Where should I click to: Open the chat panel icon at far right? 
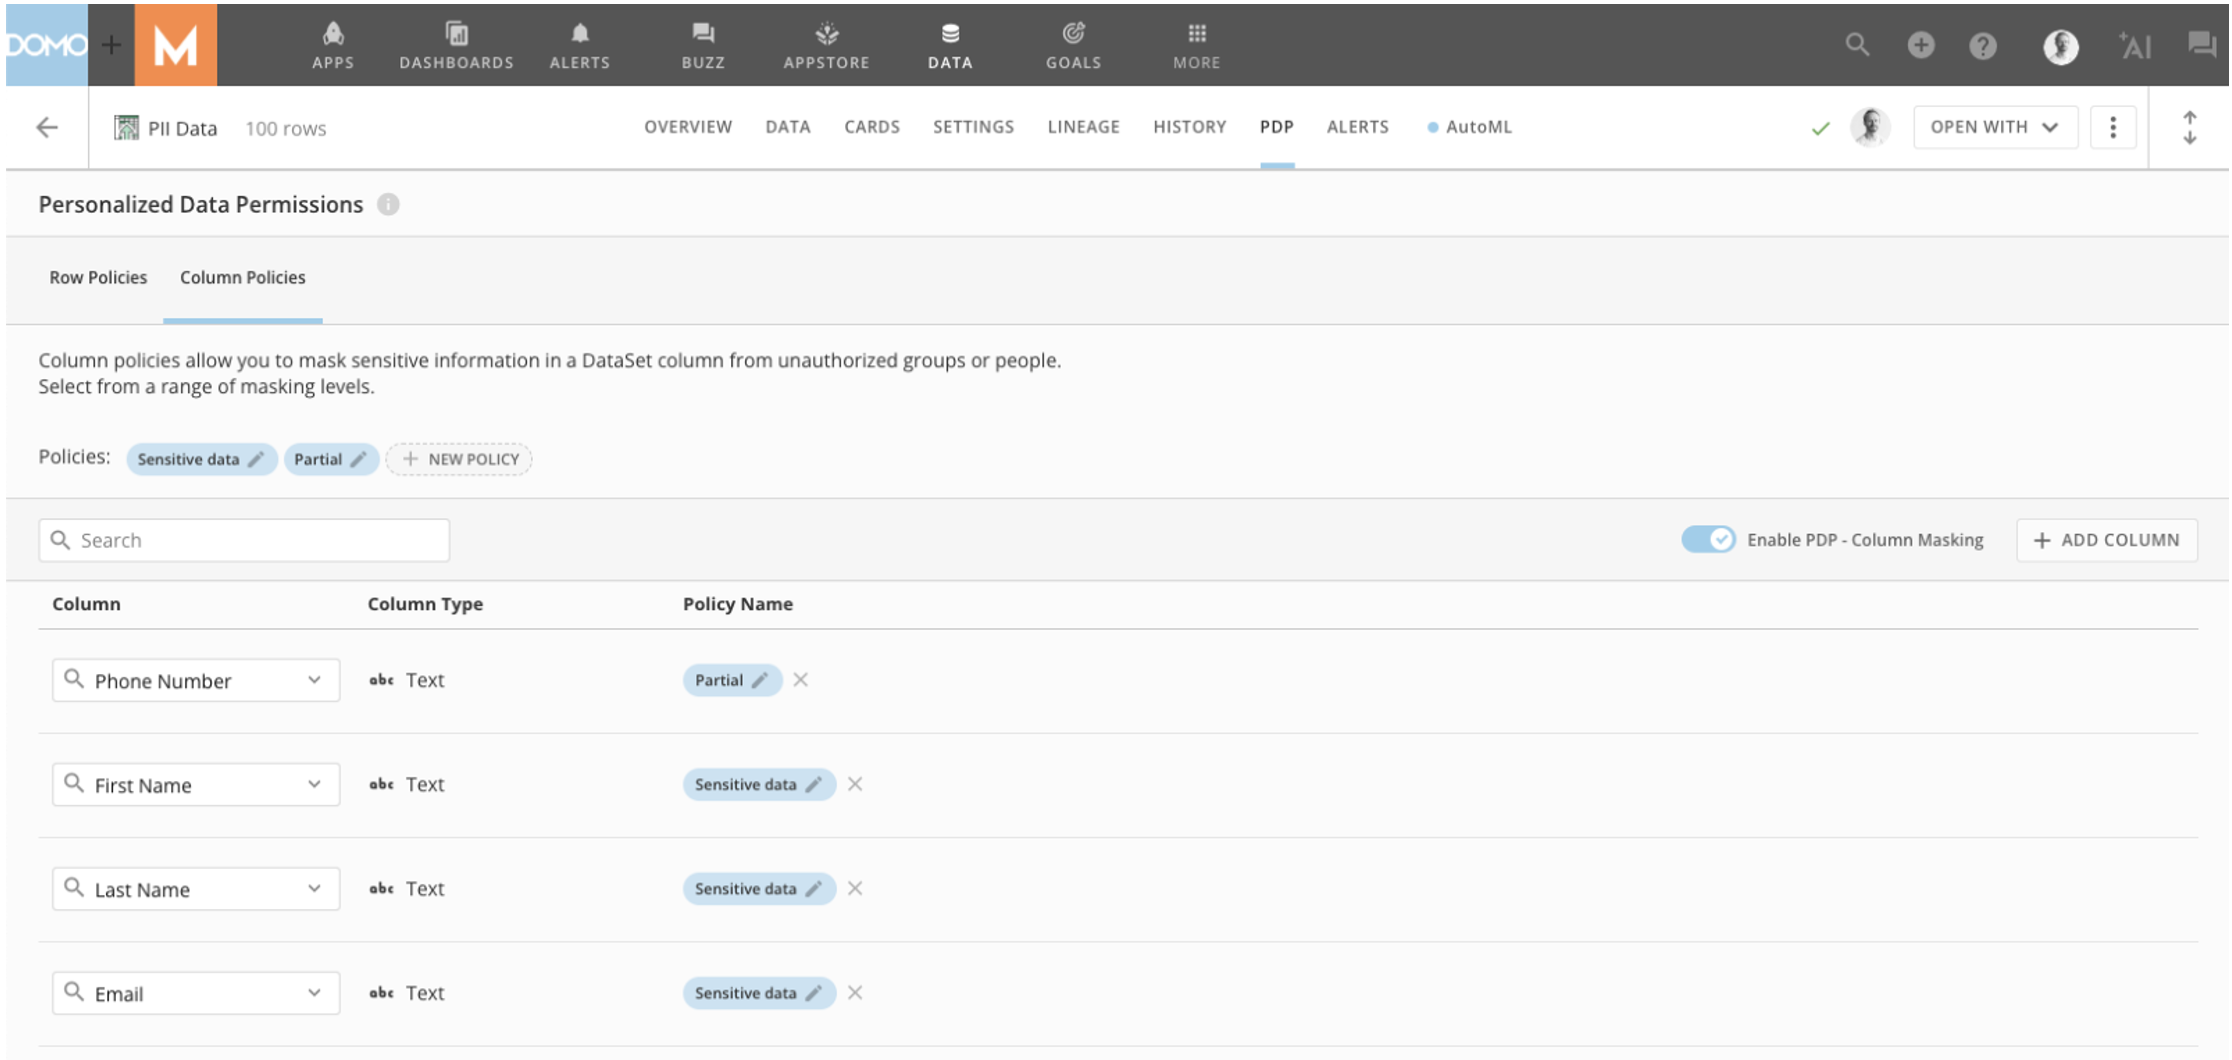click(2201, 44)
